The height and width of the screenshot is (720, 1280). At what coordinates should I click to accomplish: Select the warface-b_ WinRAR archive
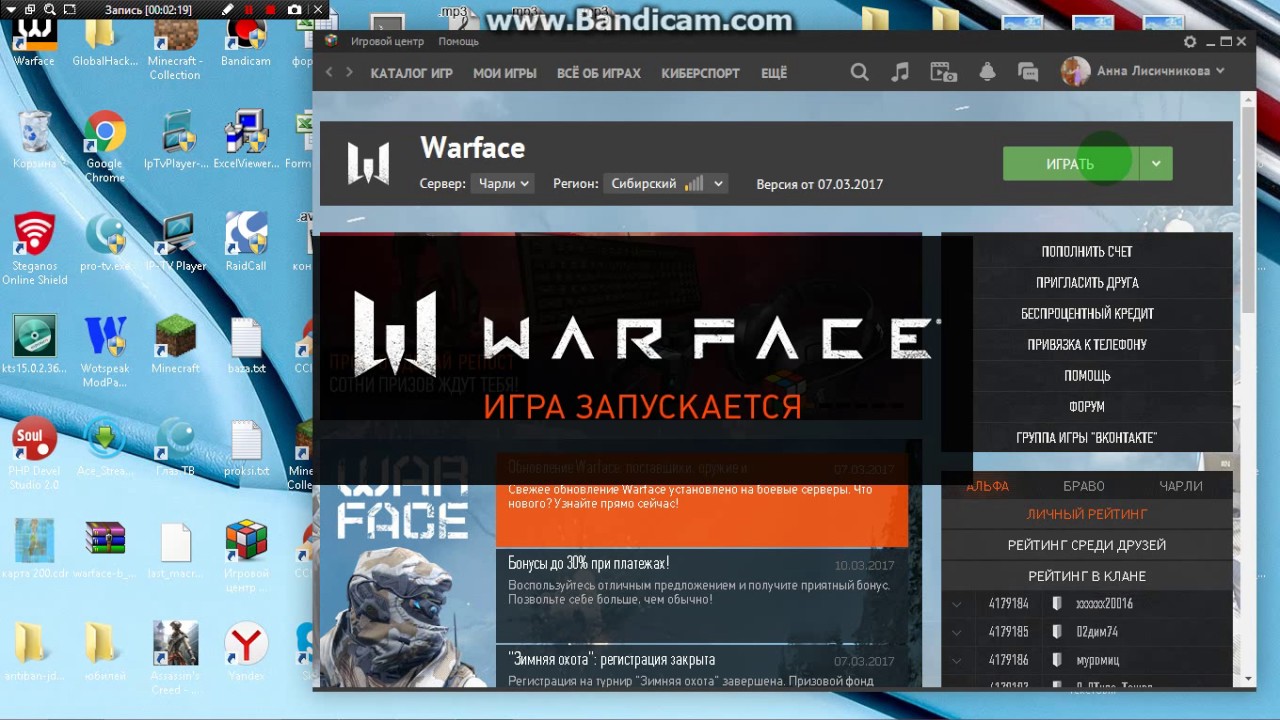[x=104, y=550]
